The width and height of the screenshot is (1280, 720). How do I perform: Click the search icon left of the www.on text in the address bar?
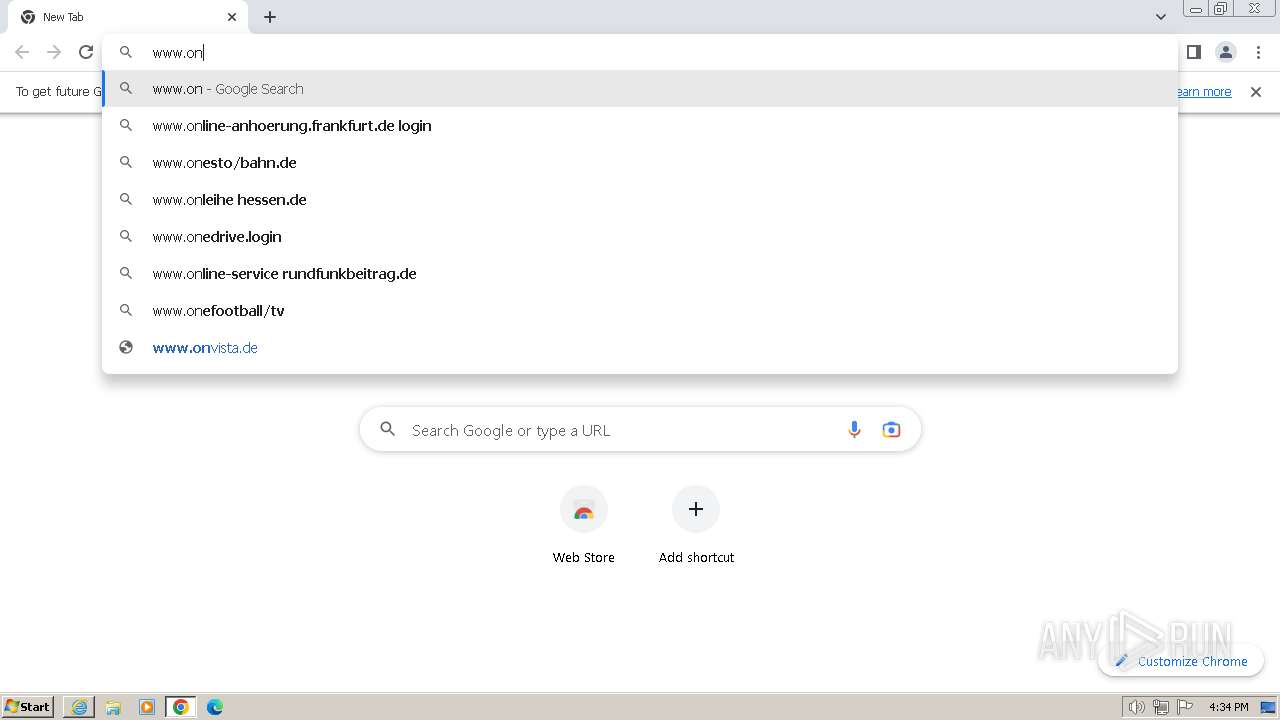coord(126,52)
